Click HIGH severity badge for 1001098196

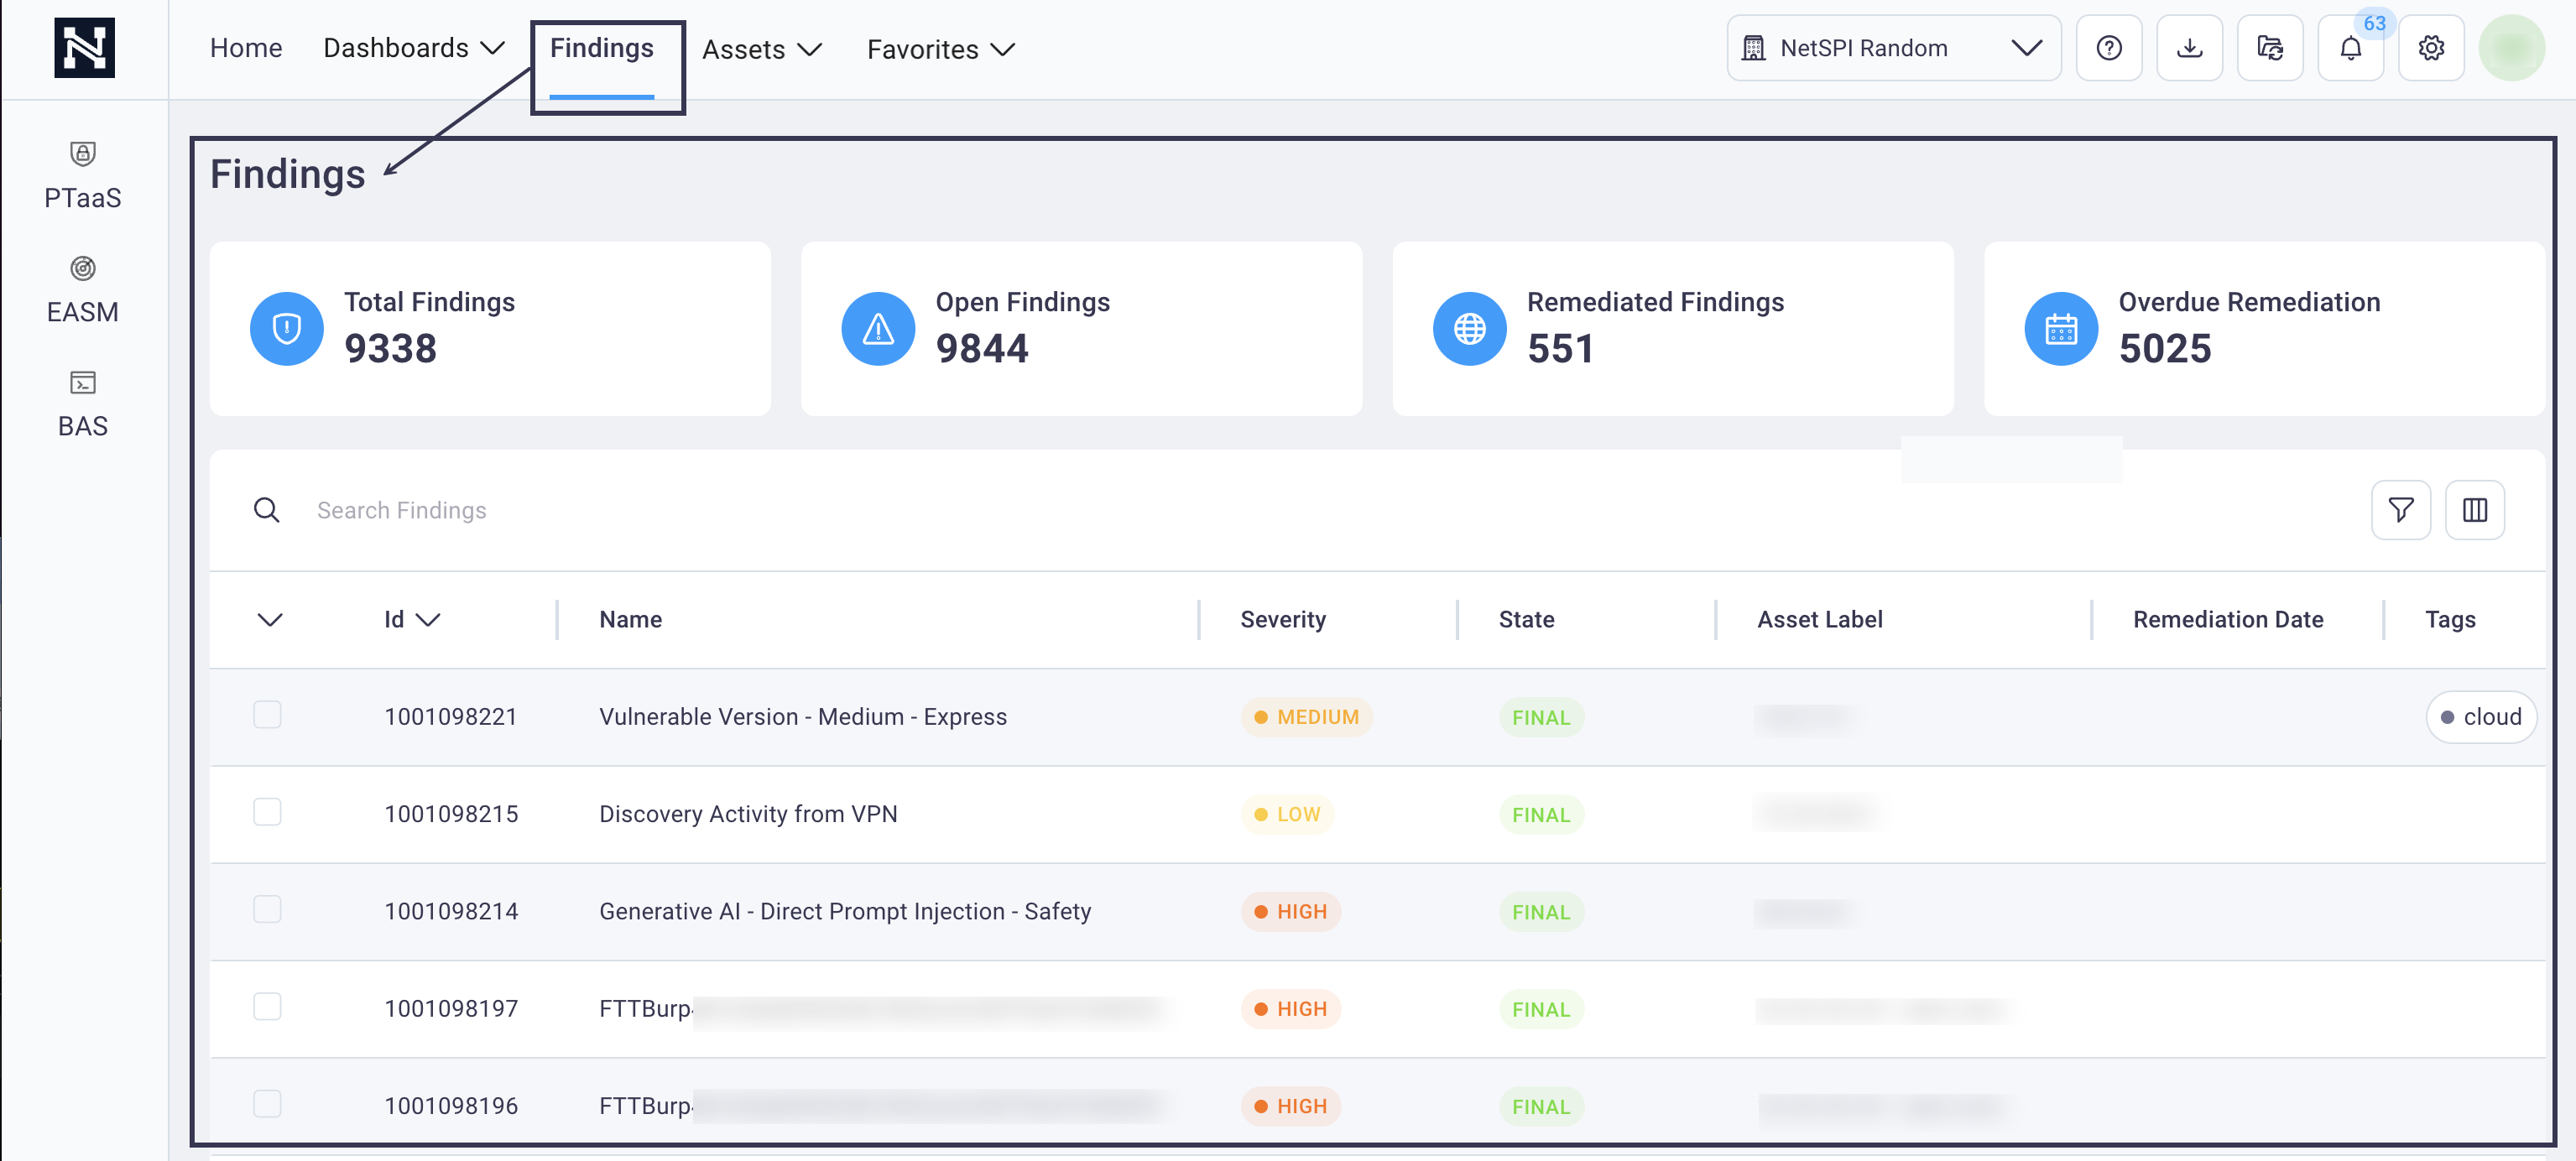tap(1290, 1106)
